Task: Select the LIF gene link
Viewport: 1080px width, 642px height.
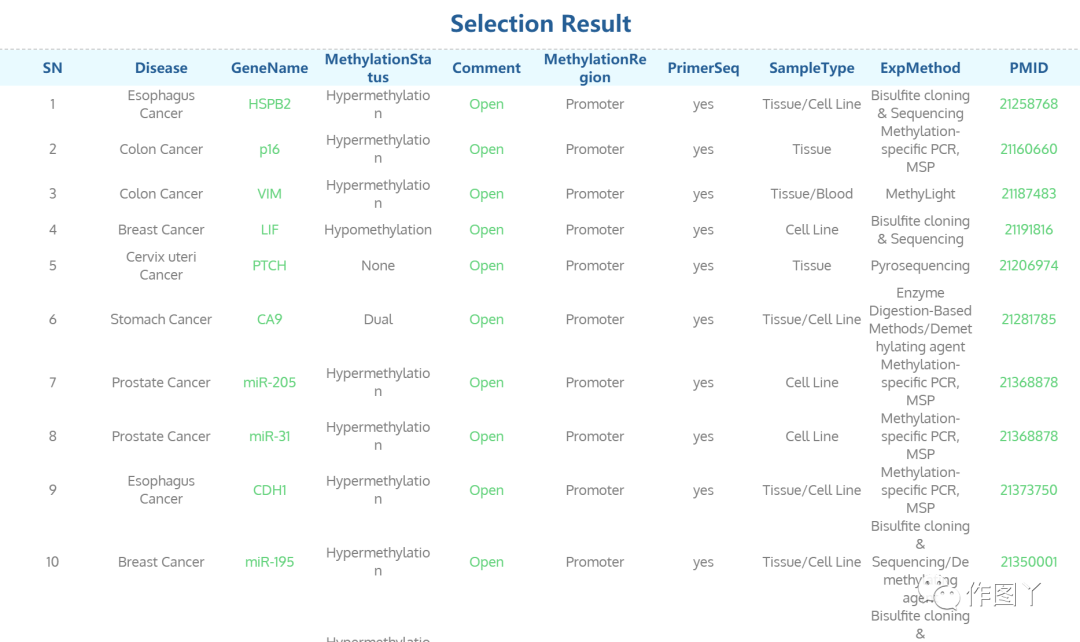Action: click(269, 229)
